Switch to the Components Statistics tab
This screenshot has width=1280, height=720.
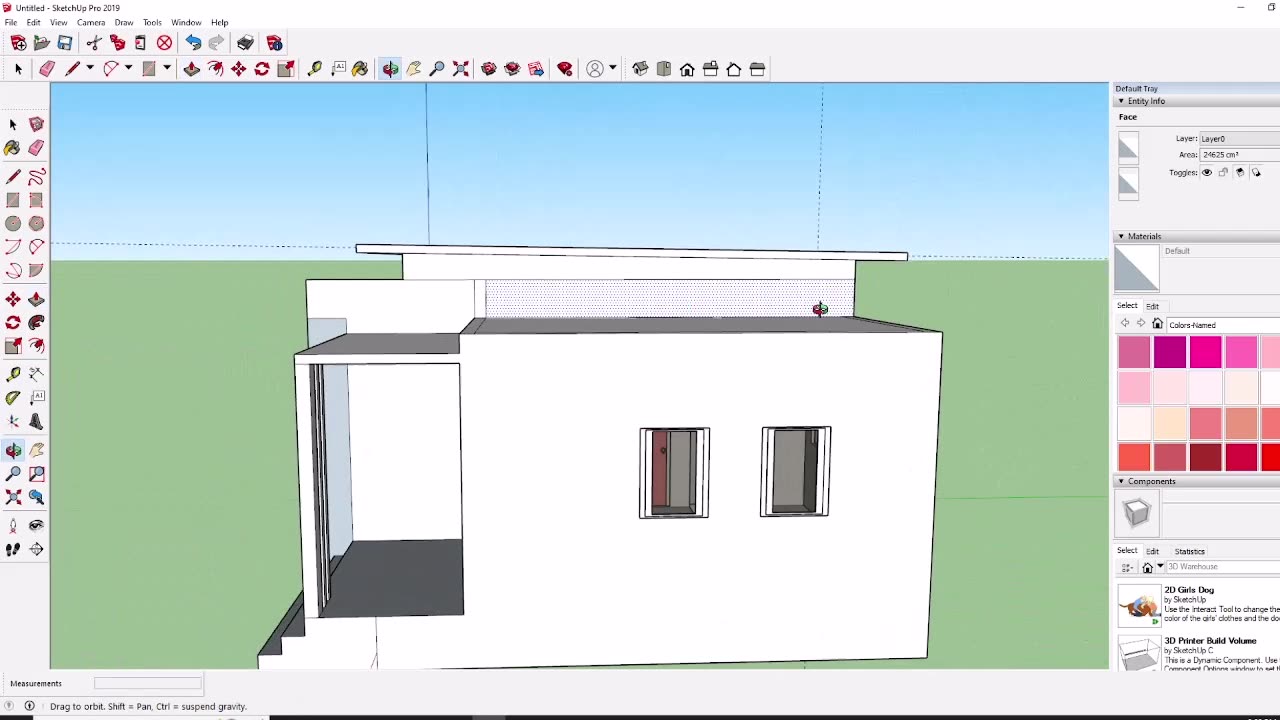(x=1189, y=551)
